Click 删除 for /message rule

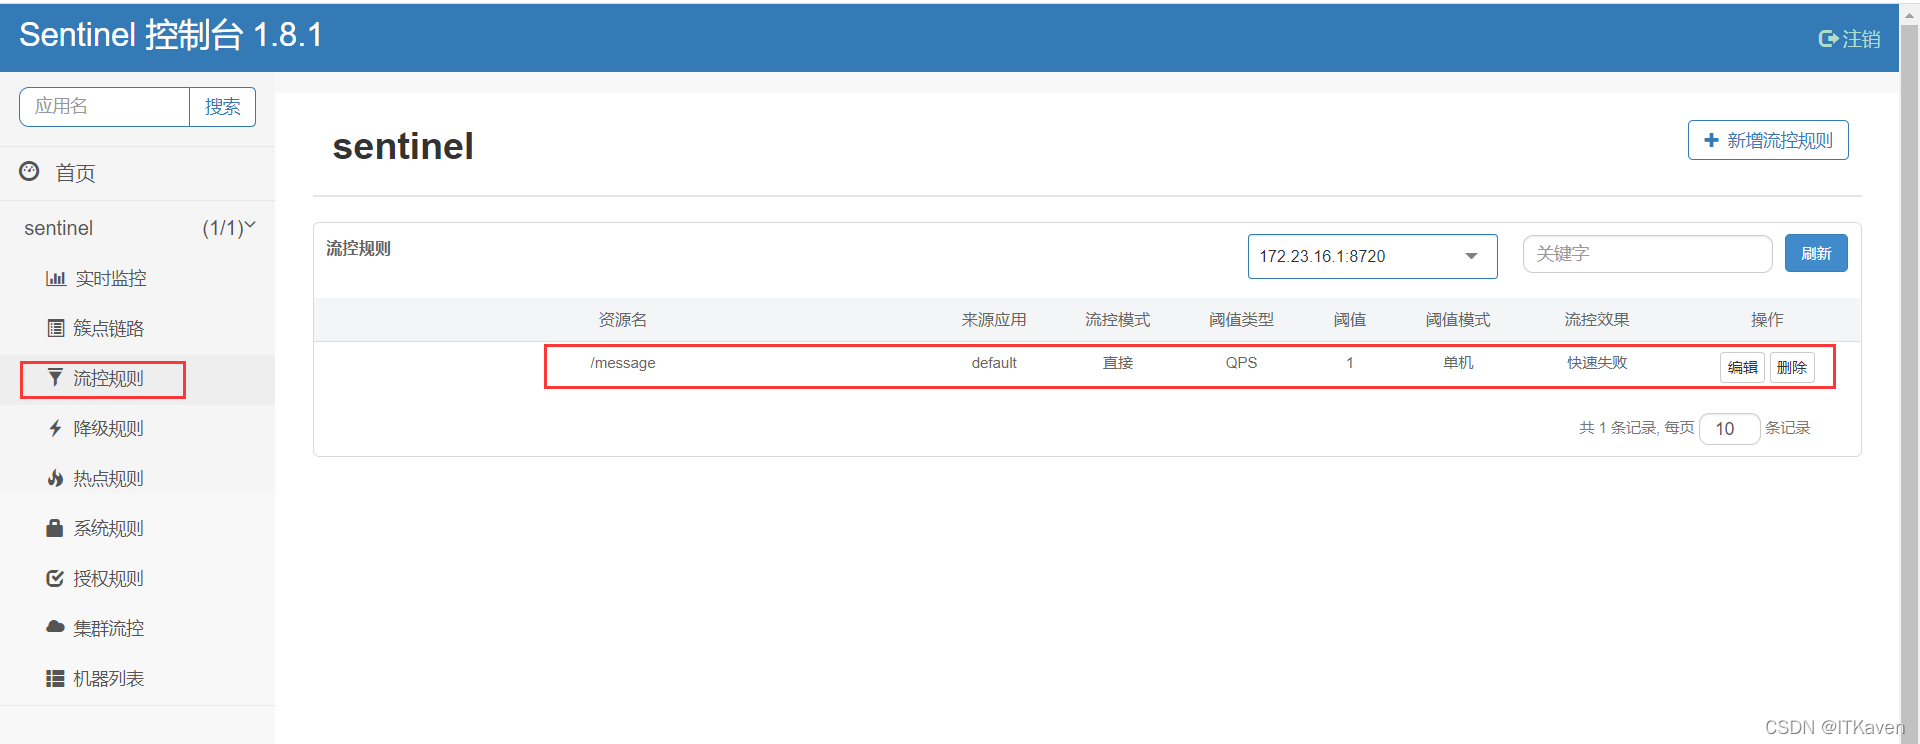tap(1792, 367)
